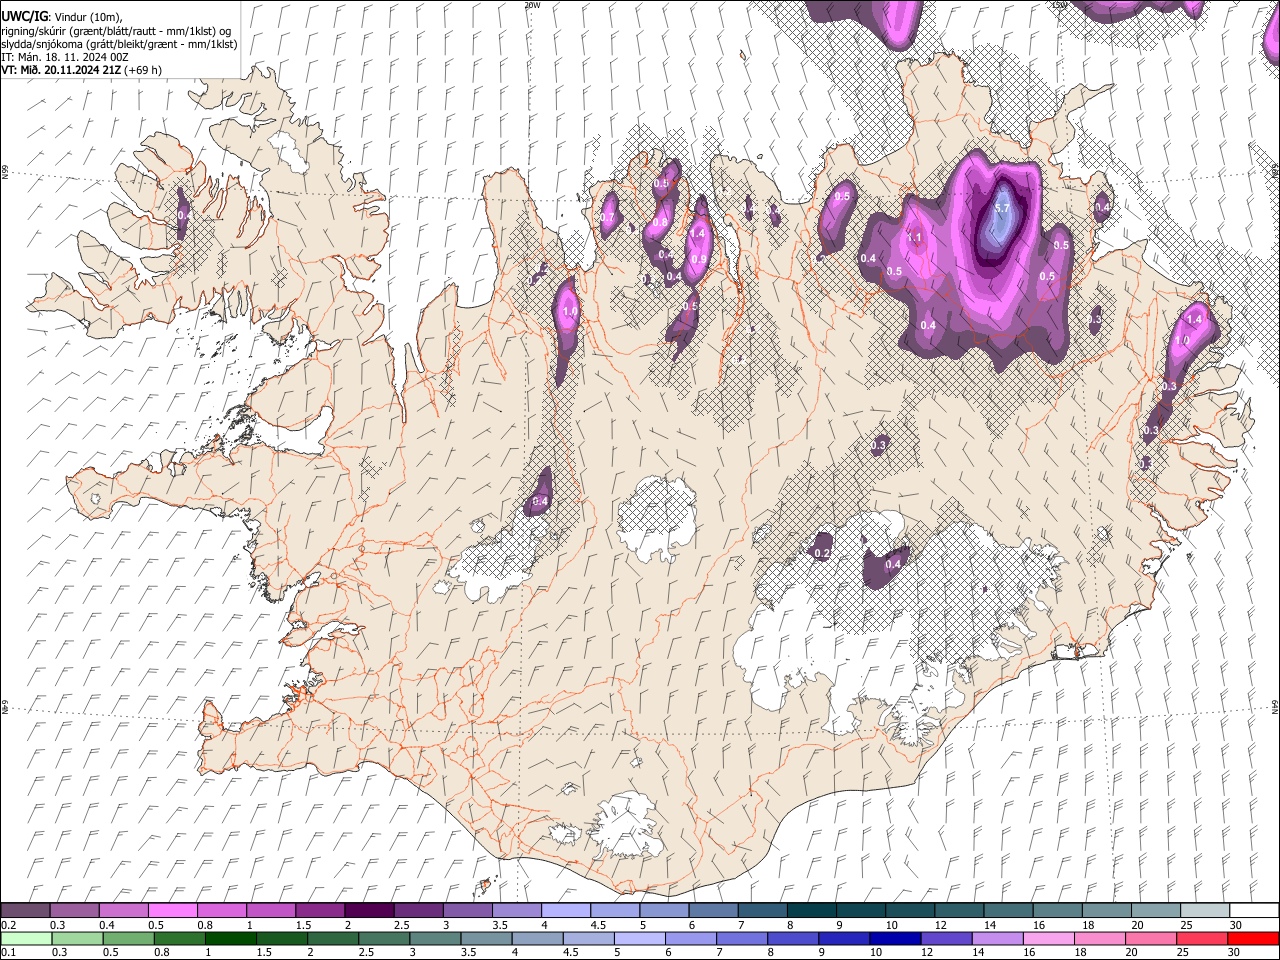Select the pale green 0.1 swatch, lower legend row

25,938
